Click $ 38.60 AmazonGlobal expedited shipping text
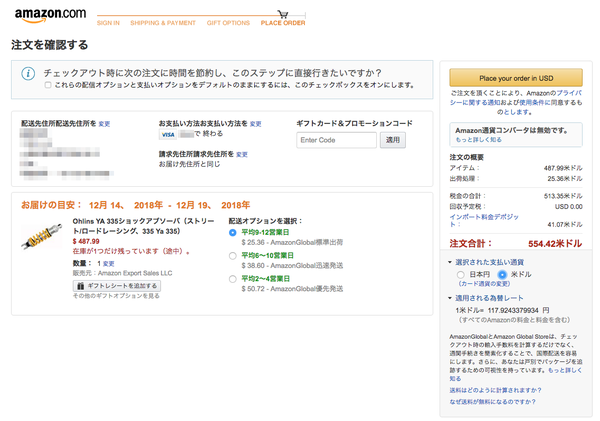Image resolution: width=600 pixels, height=421 pixels. pyautogui.click(x=292, y=265)
